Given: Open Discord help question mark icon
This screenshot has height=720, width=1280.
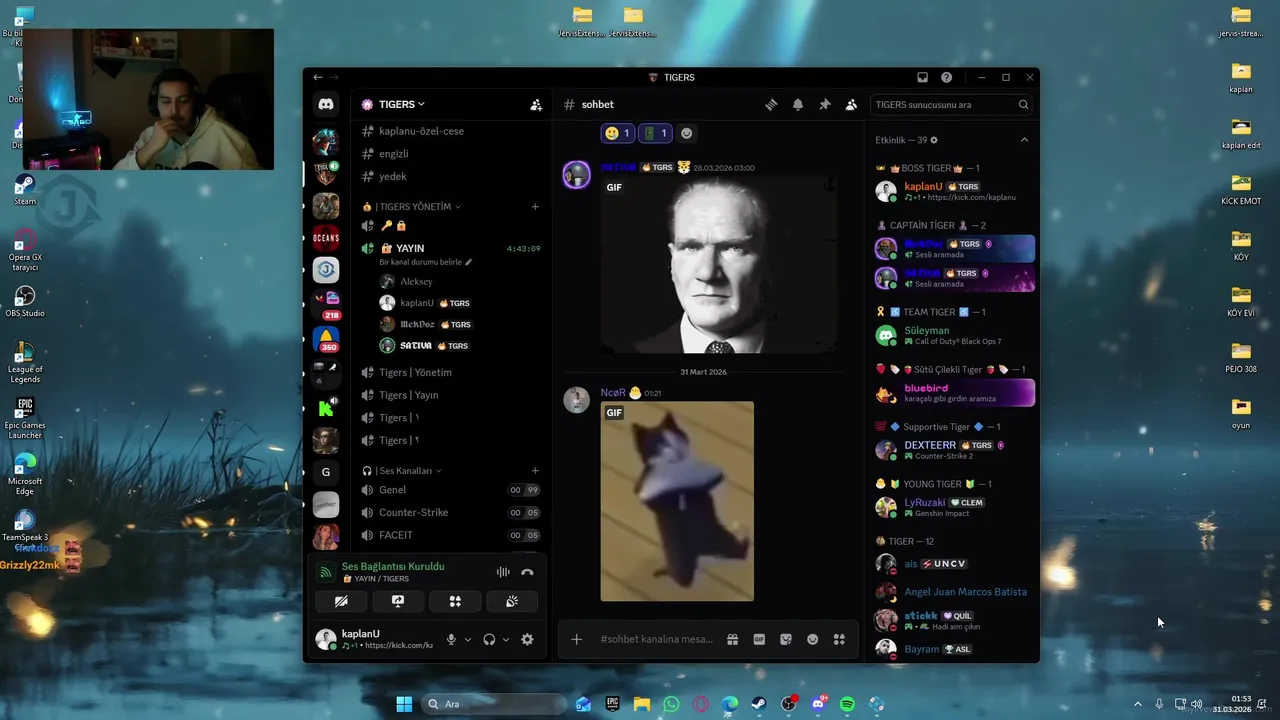Looking at the screenshot, I should tap(946, 77).
